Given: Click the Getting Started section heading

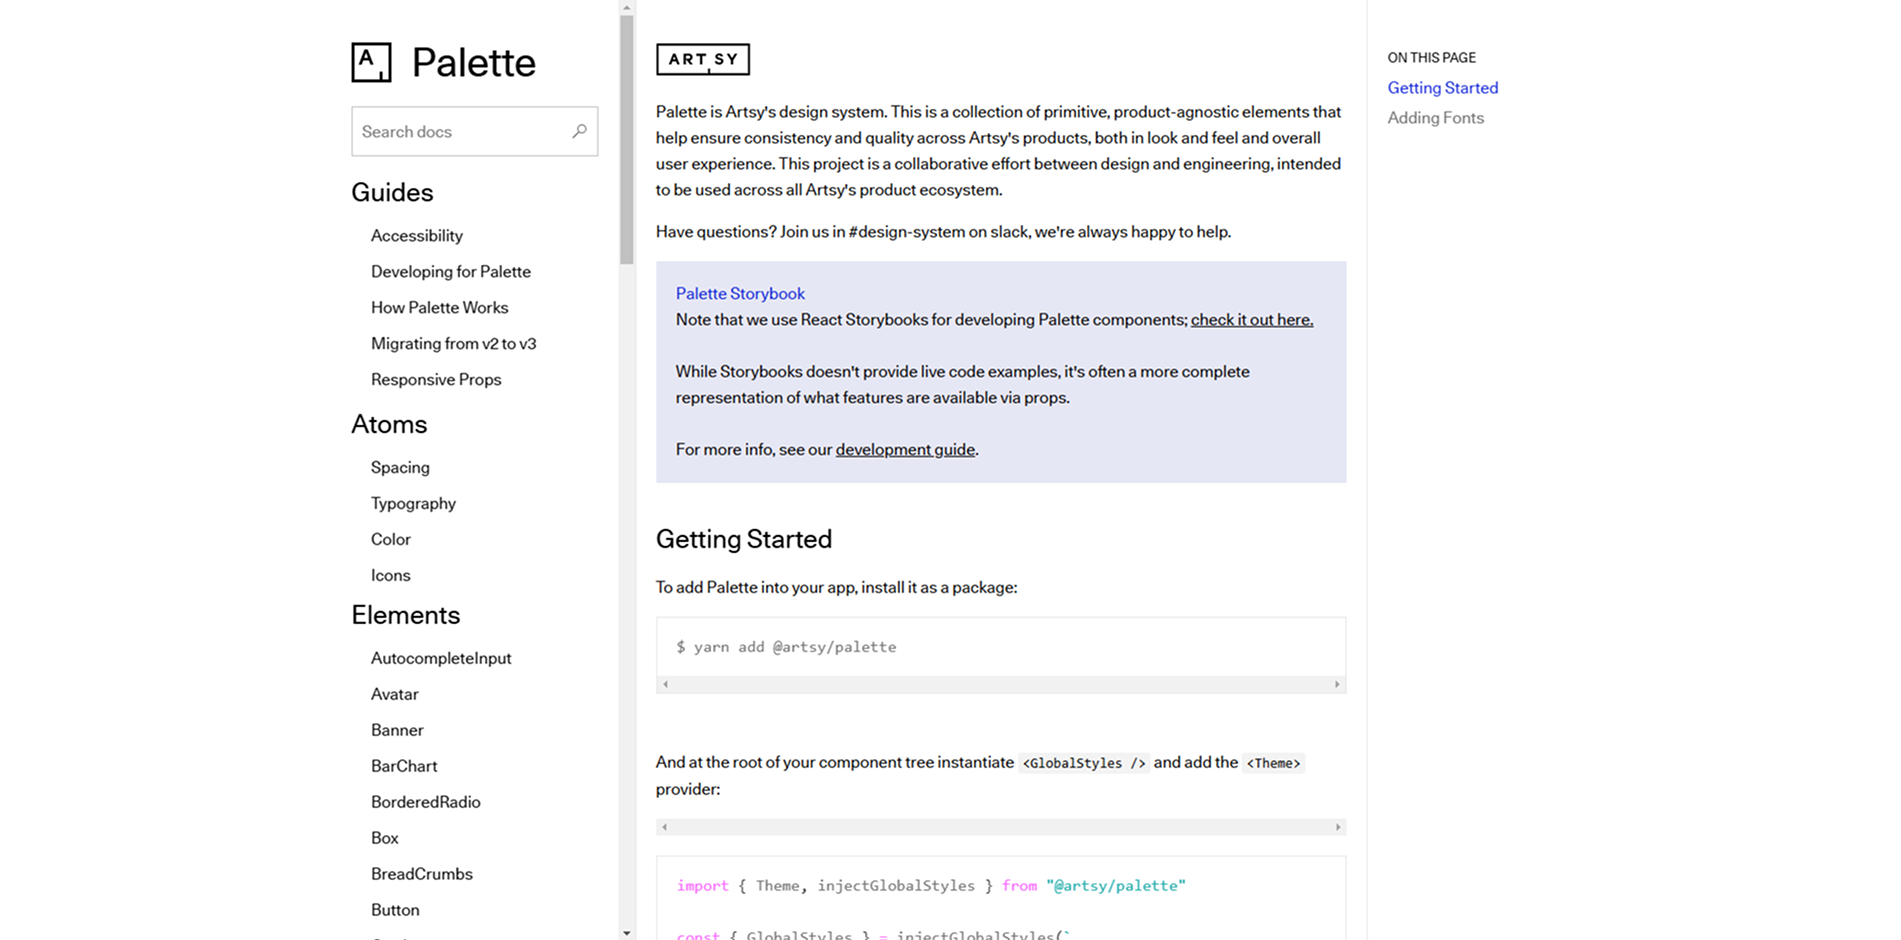Looking at the screenshot, I should point(744,539).
